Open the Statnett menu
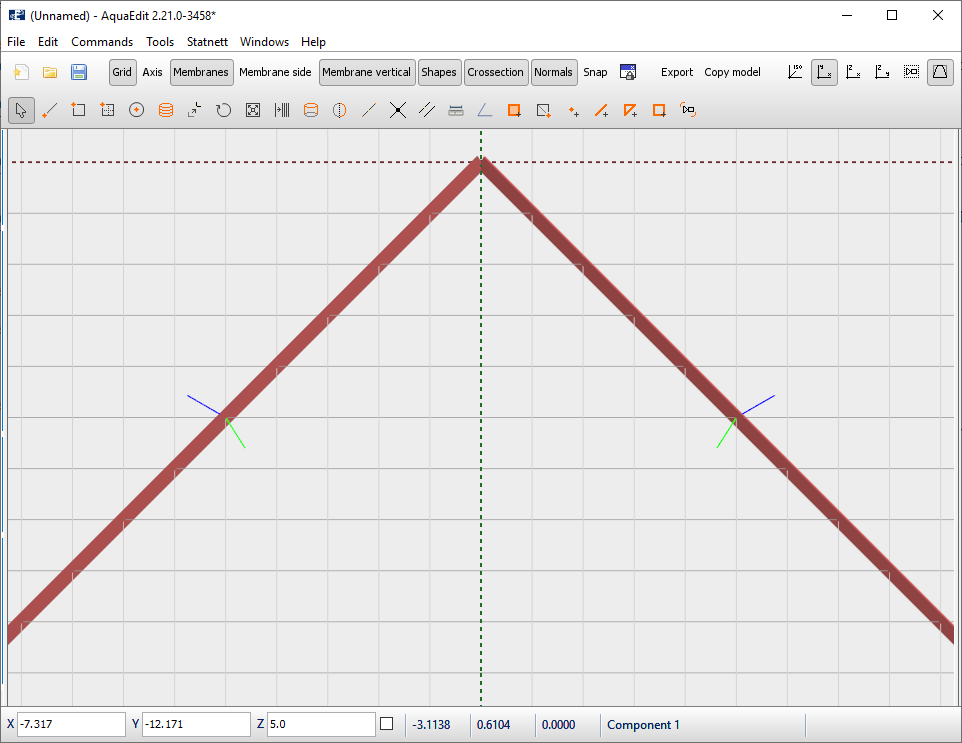The width and height of the screenshot is (962, 743). [x=207, y=42]
